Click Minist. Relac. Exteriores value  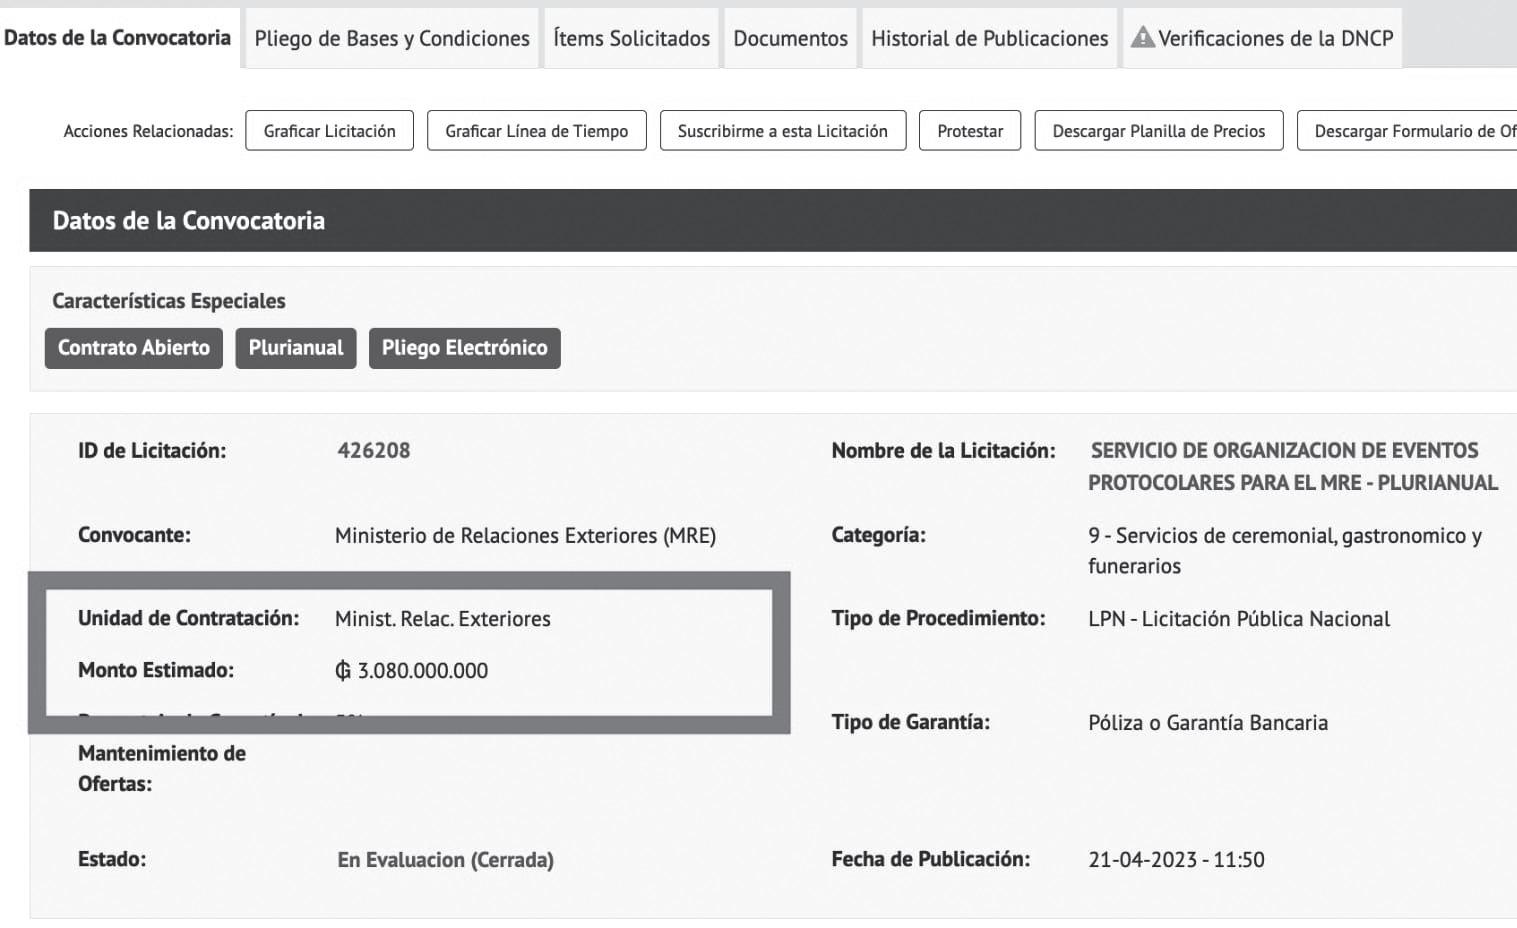(442, 618)
